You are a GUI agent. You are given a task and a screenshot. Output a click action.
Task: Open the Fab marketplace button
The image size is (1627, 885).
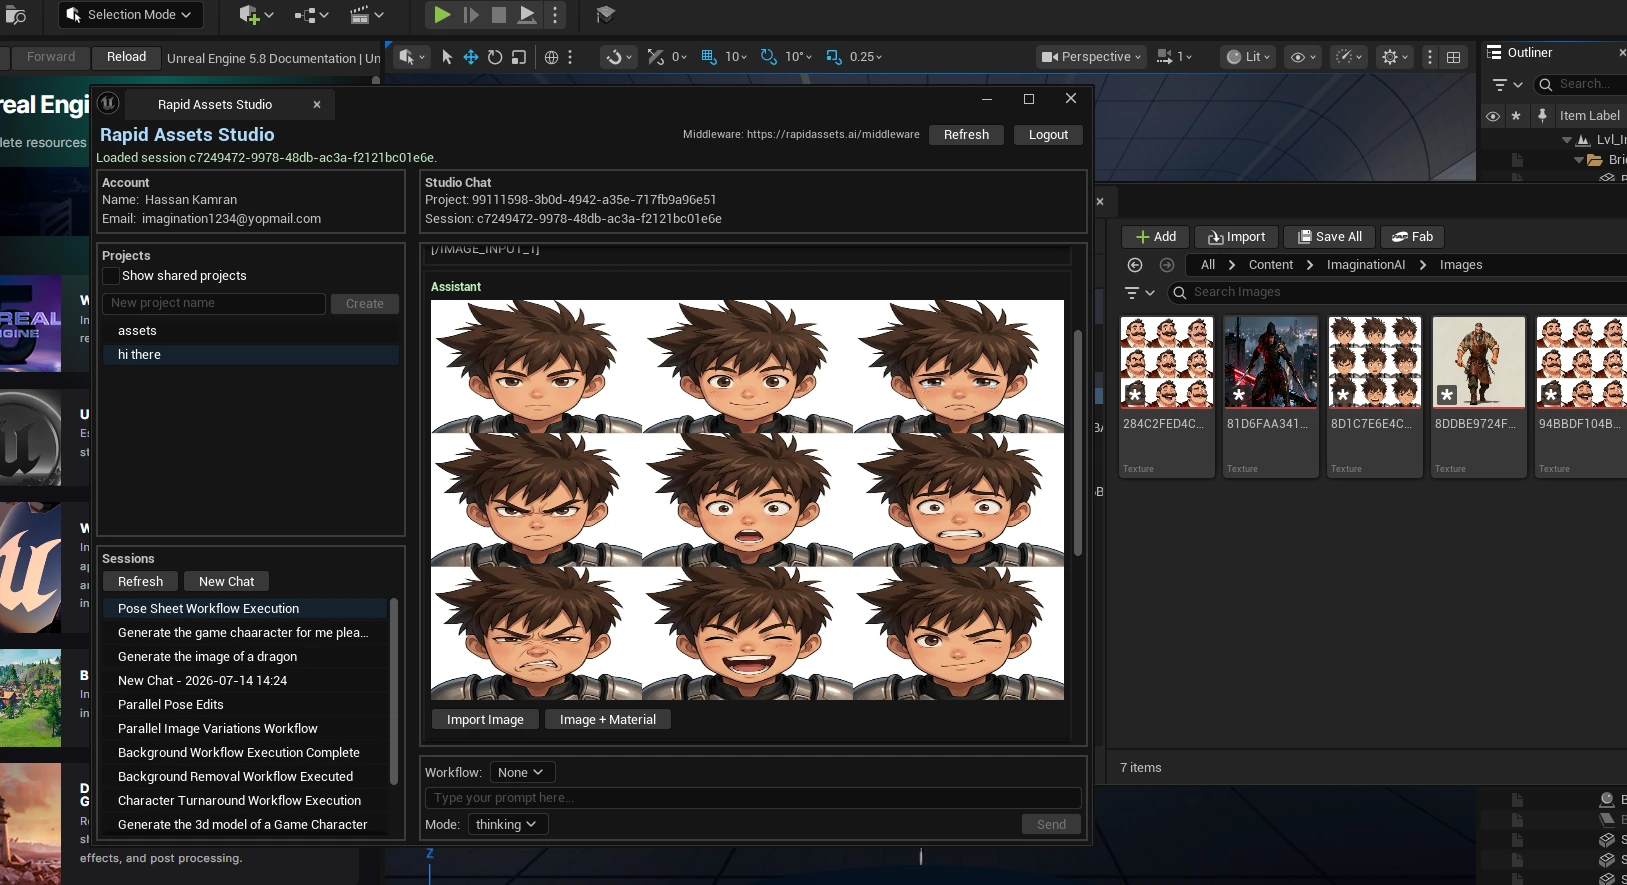click(1412, 237)
